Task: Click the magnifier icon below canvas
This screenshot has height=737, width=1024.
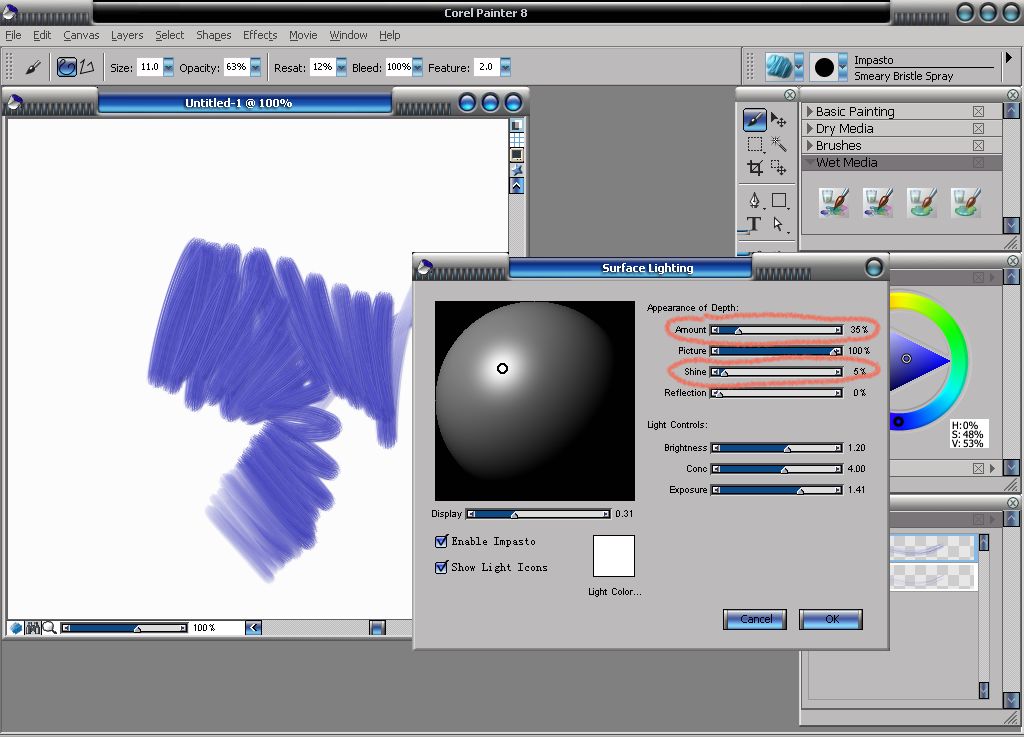Action: point(50,627)
